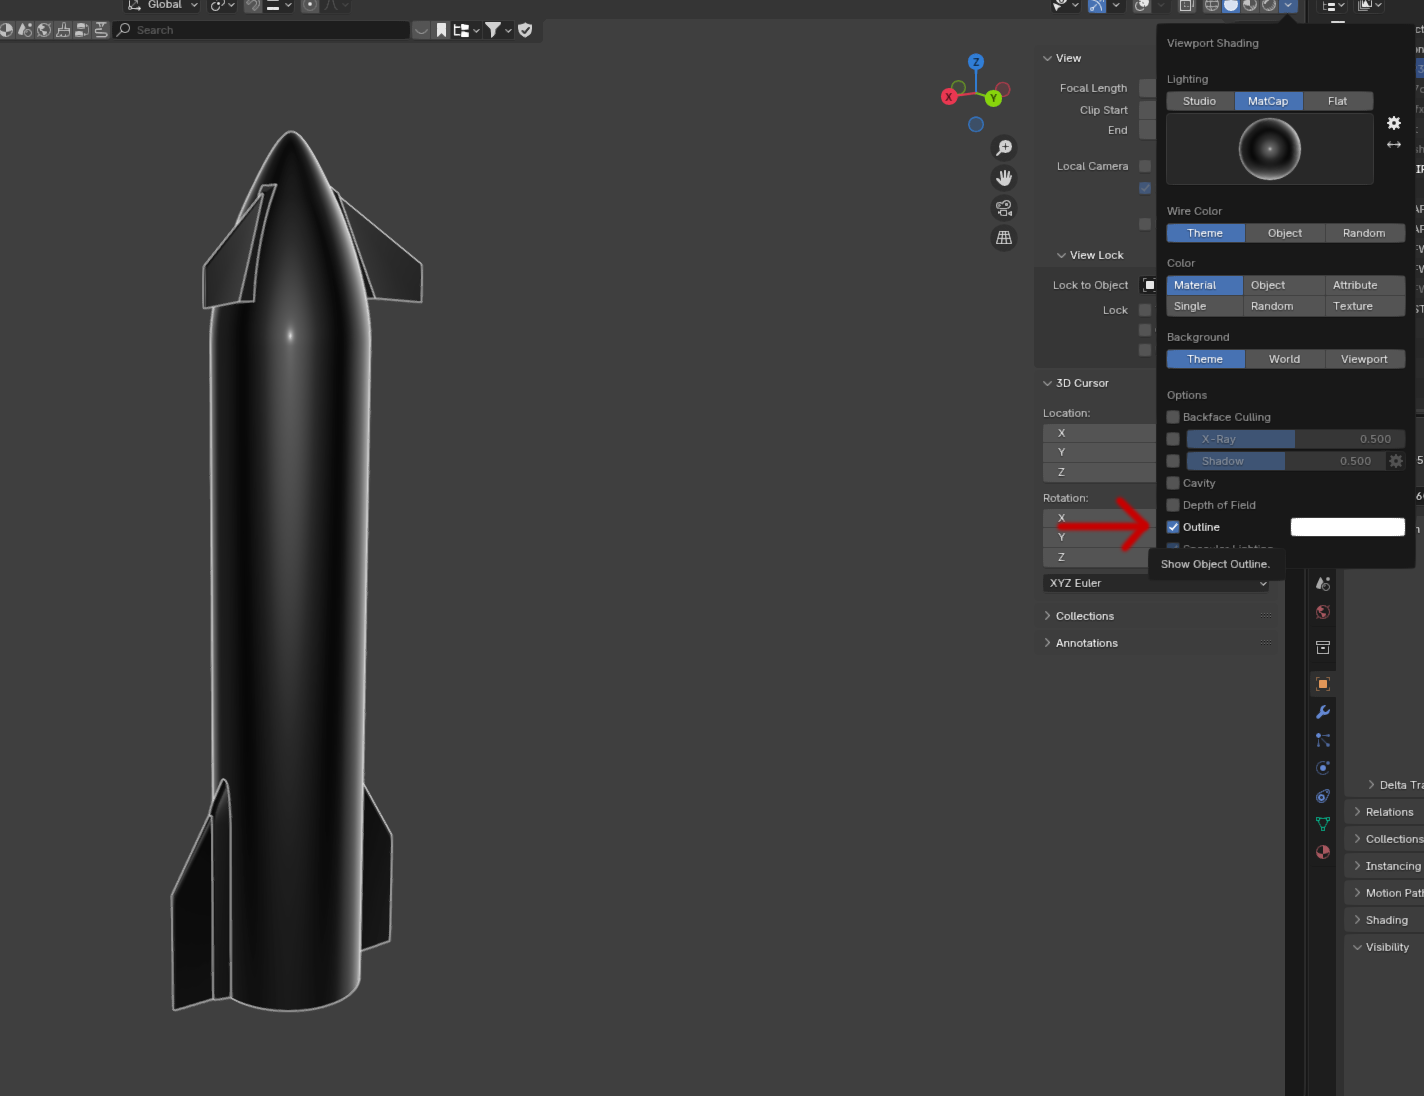Click the bookmark icon beside search
This screenshot has width=1424, height=1096.
point(441,30)
